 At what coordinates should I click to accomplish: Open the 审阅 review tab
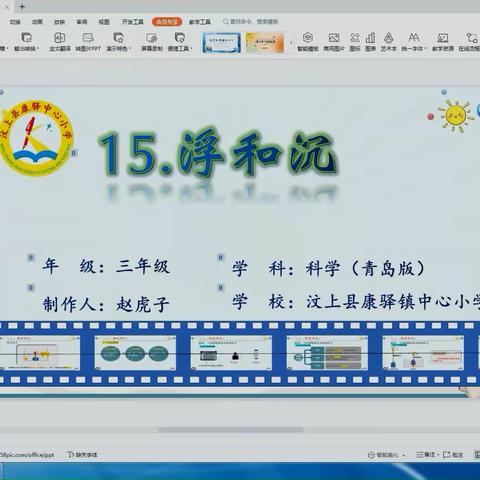coord(82,22)
